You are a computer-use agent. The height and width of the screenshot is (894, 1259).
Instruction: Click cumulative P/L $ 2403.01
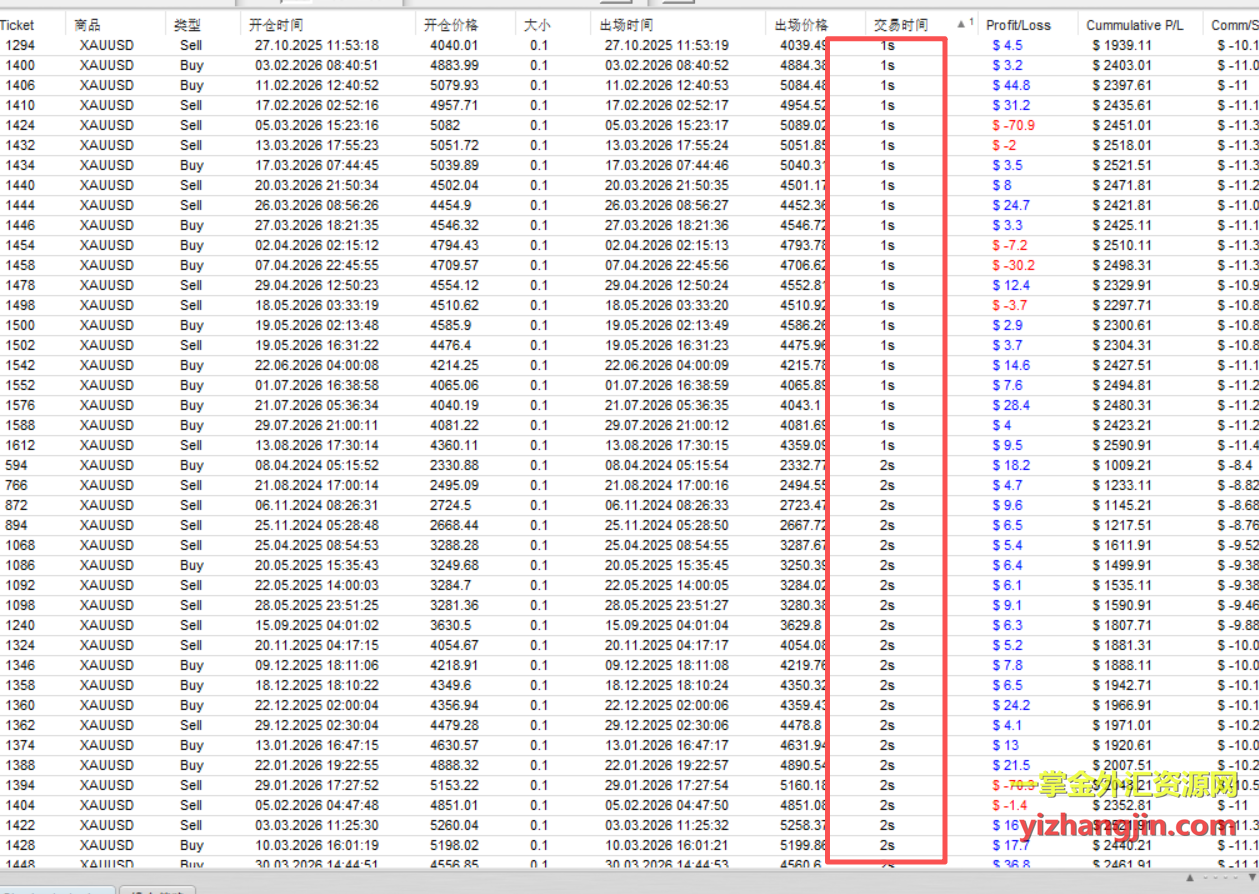point(1122,65)
